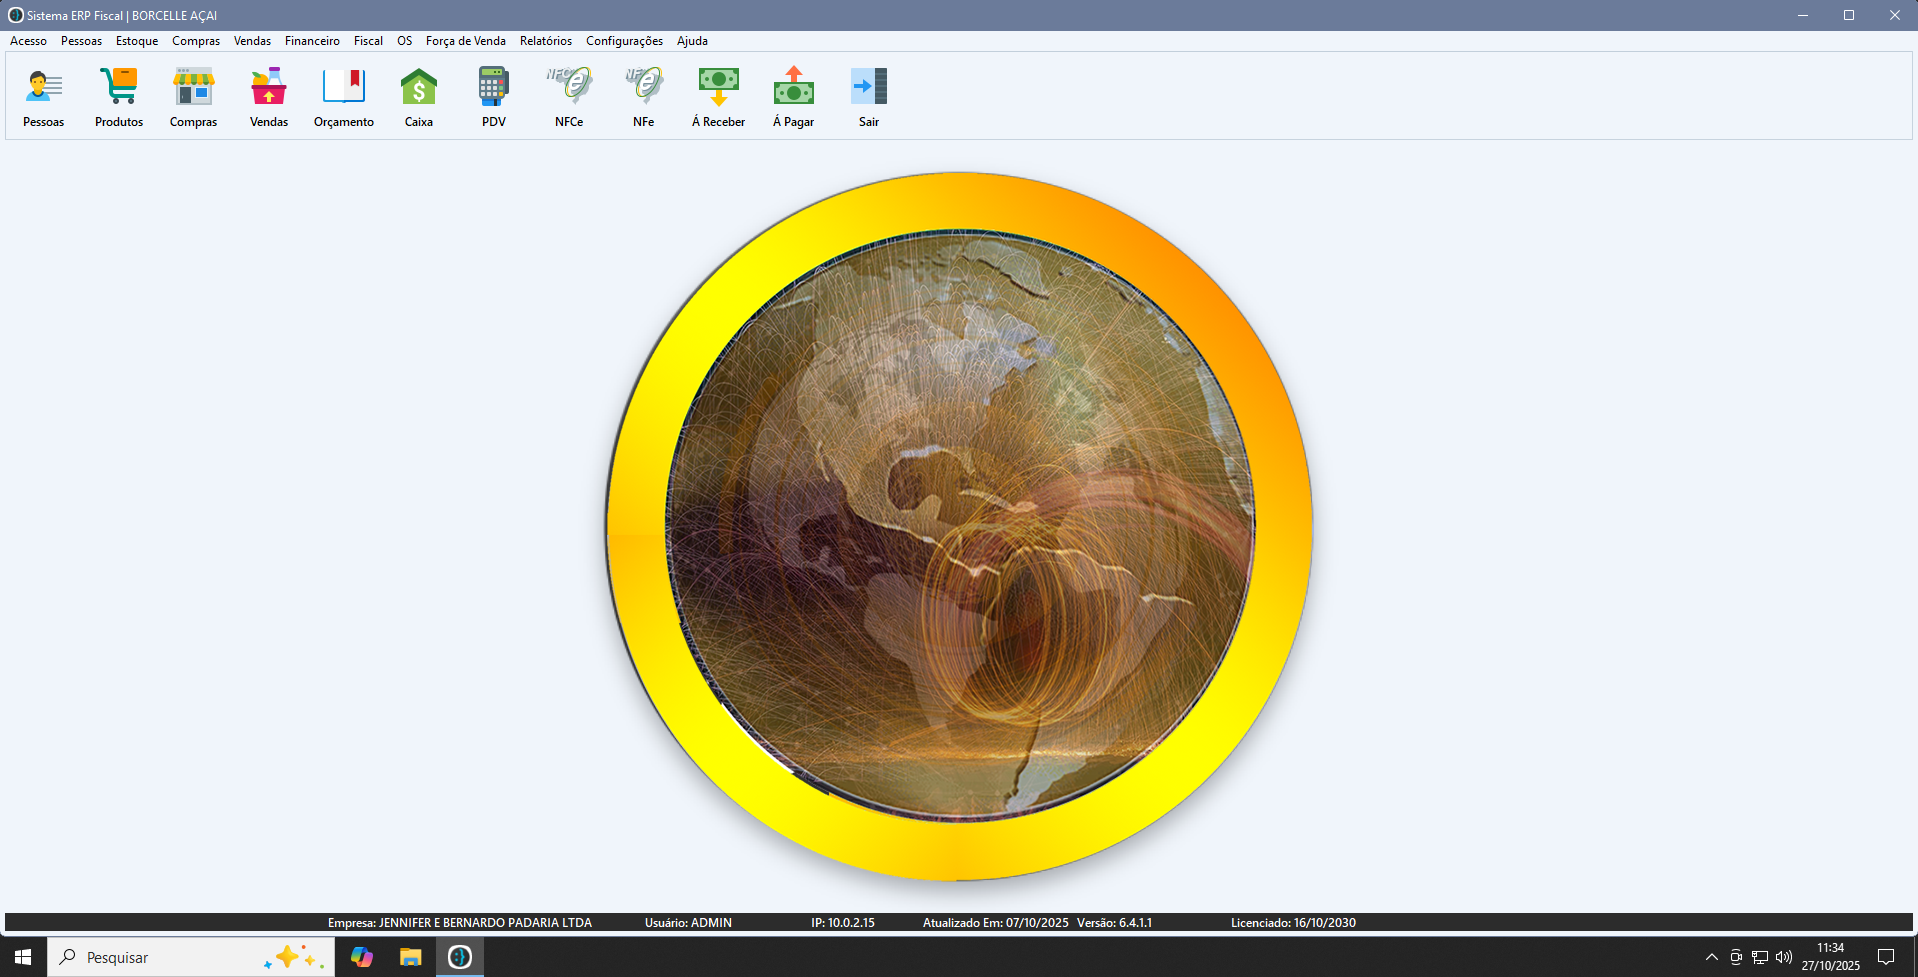This screenshot has width=1918, height=977.
Task: Open the Pessoas toolbar icon
Action: [x=44, y=87]
